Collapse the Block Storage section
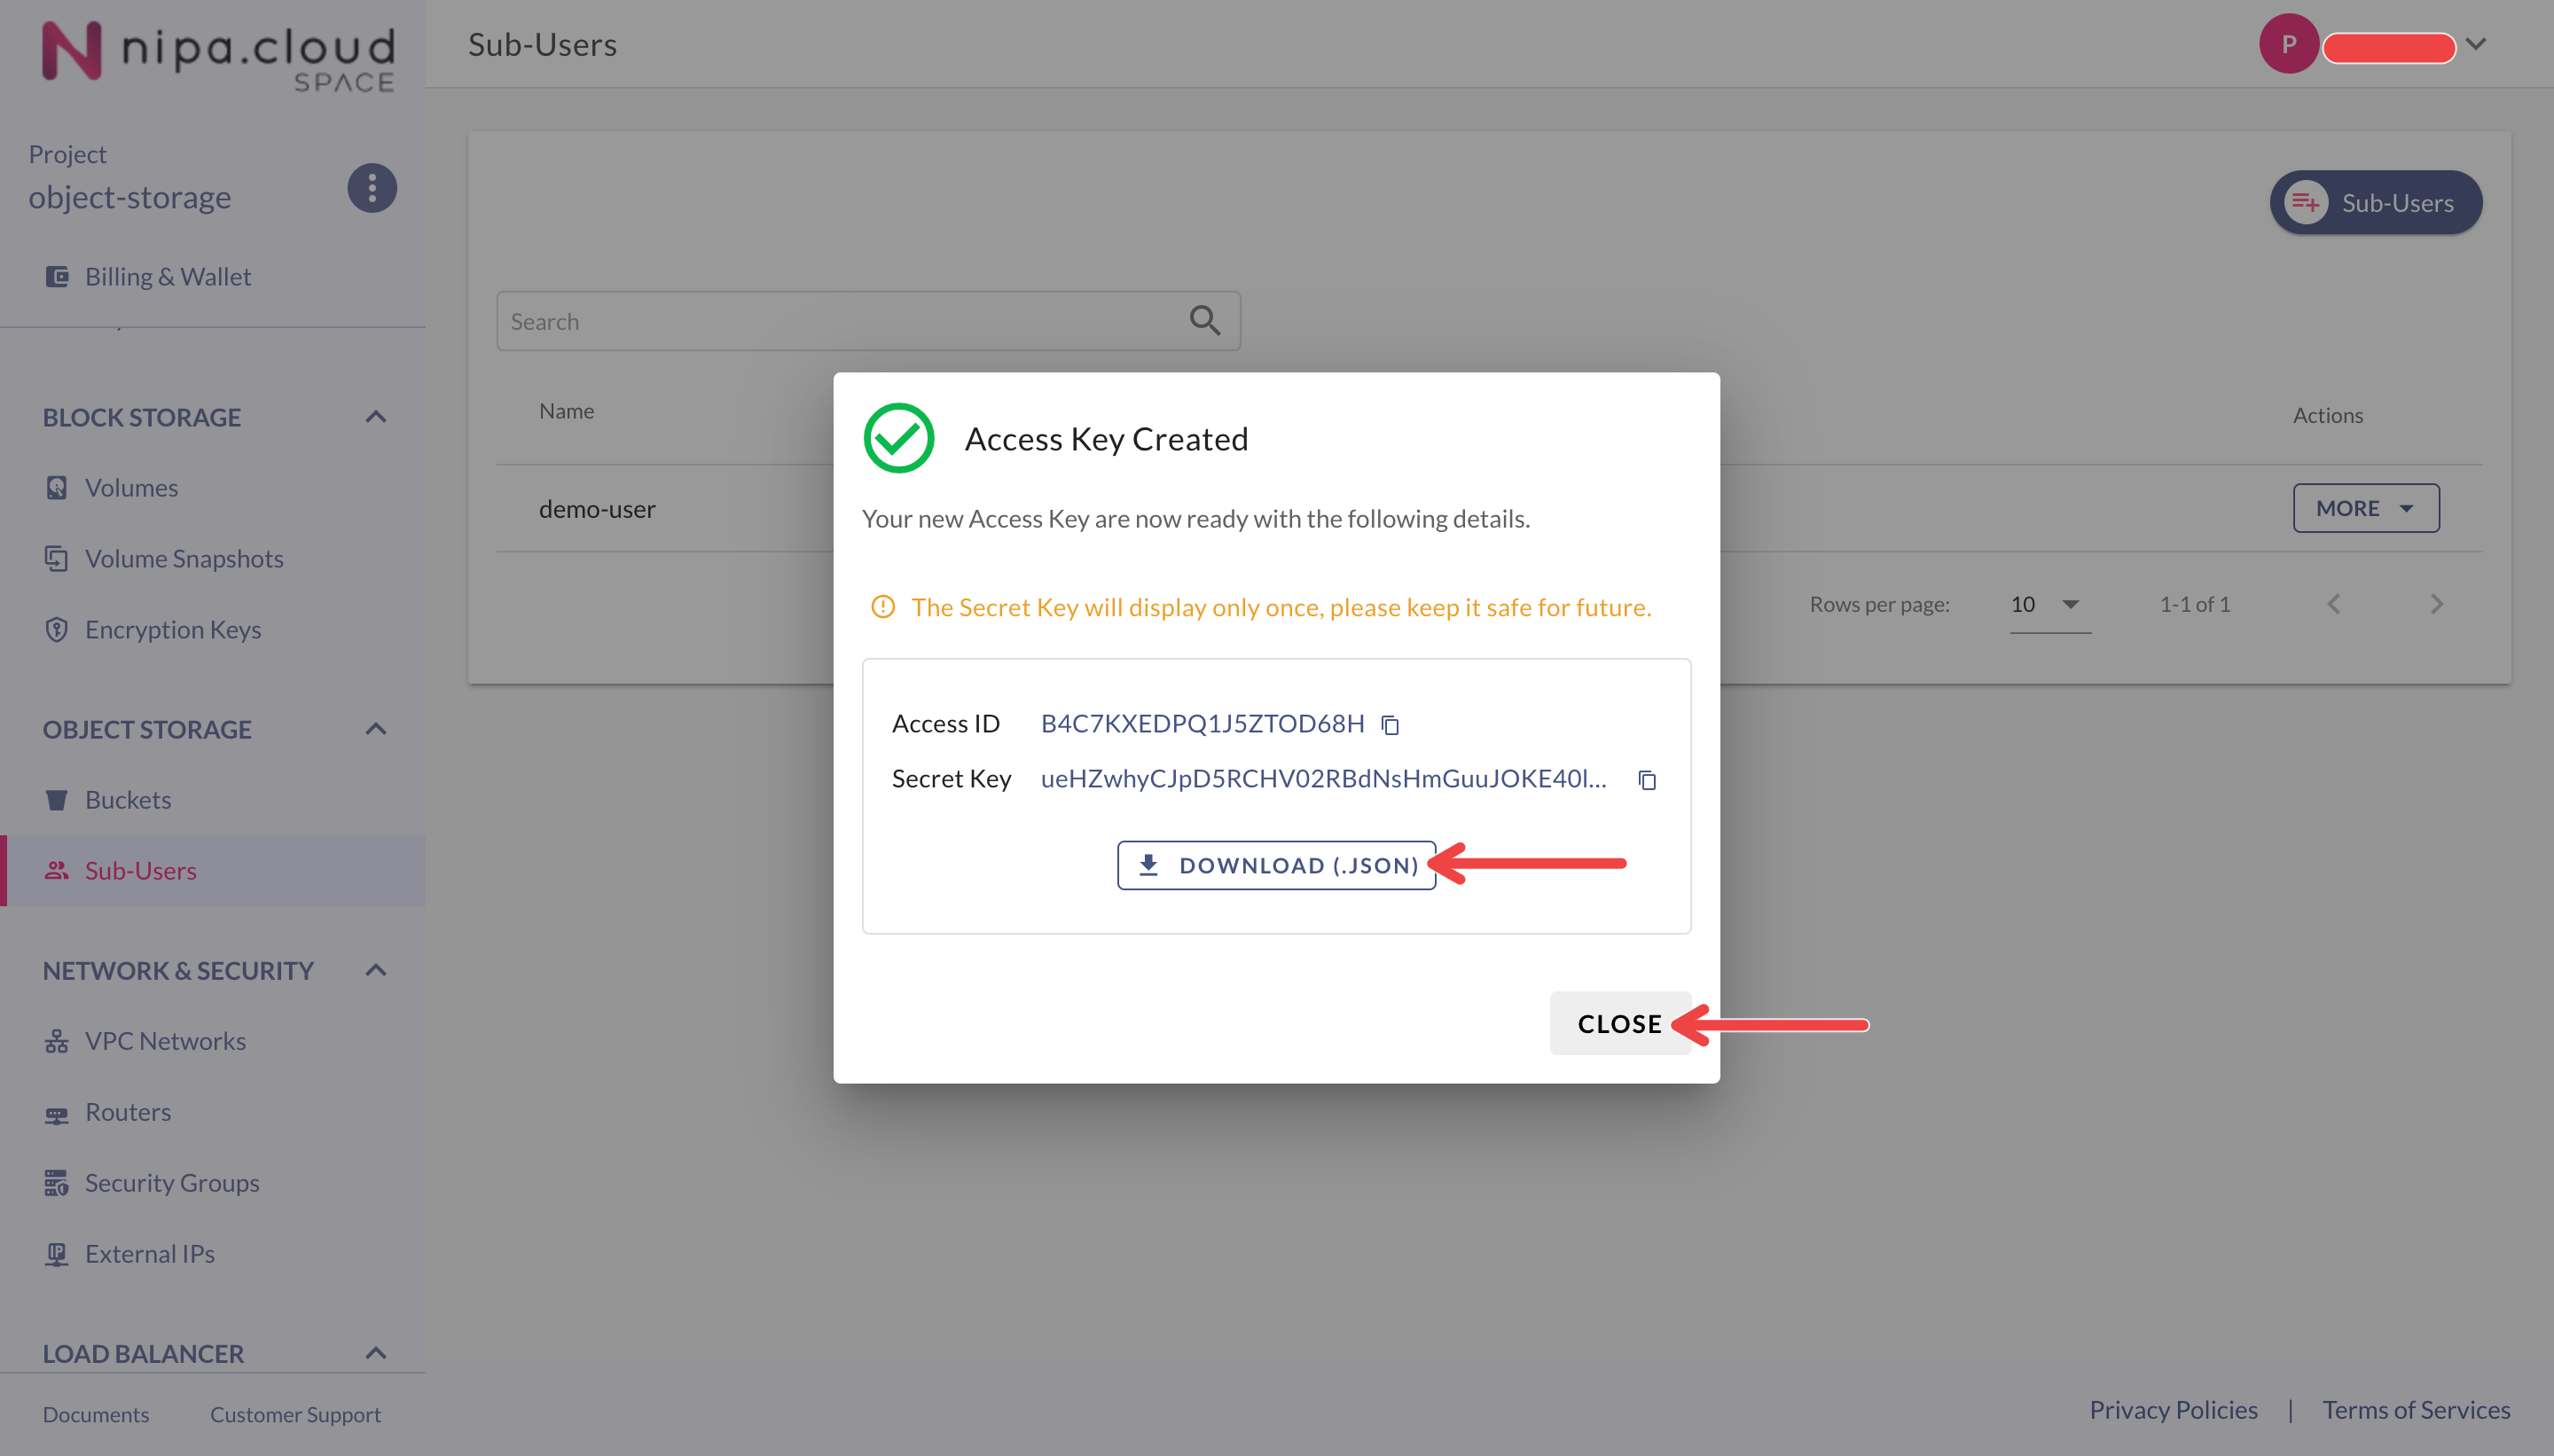 [376, 417]
